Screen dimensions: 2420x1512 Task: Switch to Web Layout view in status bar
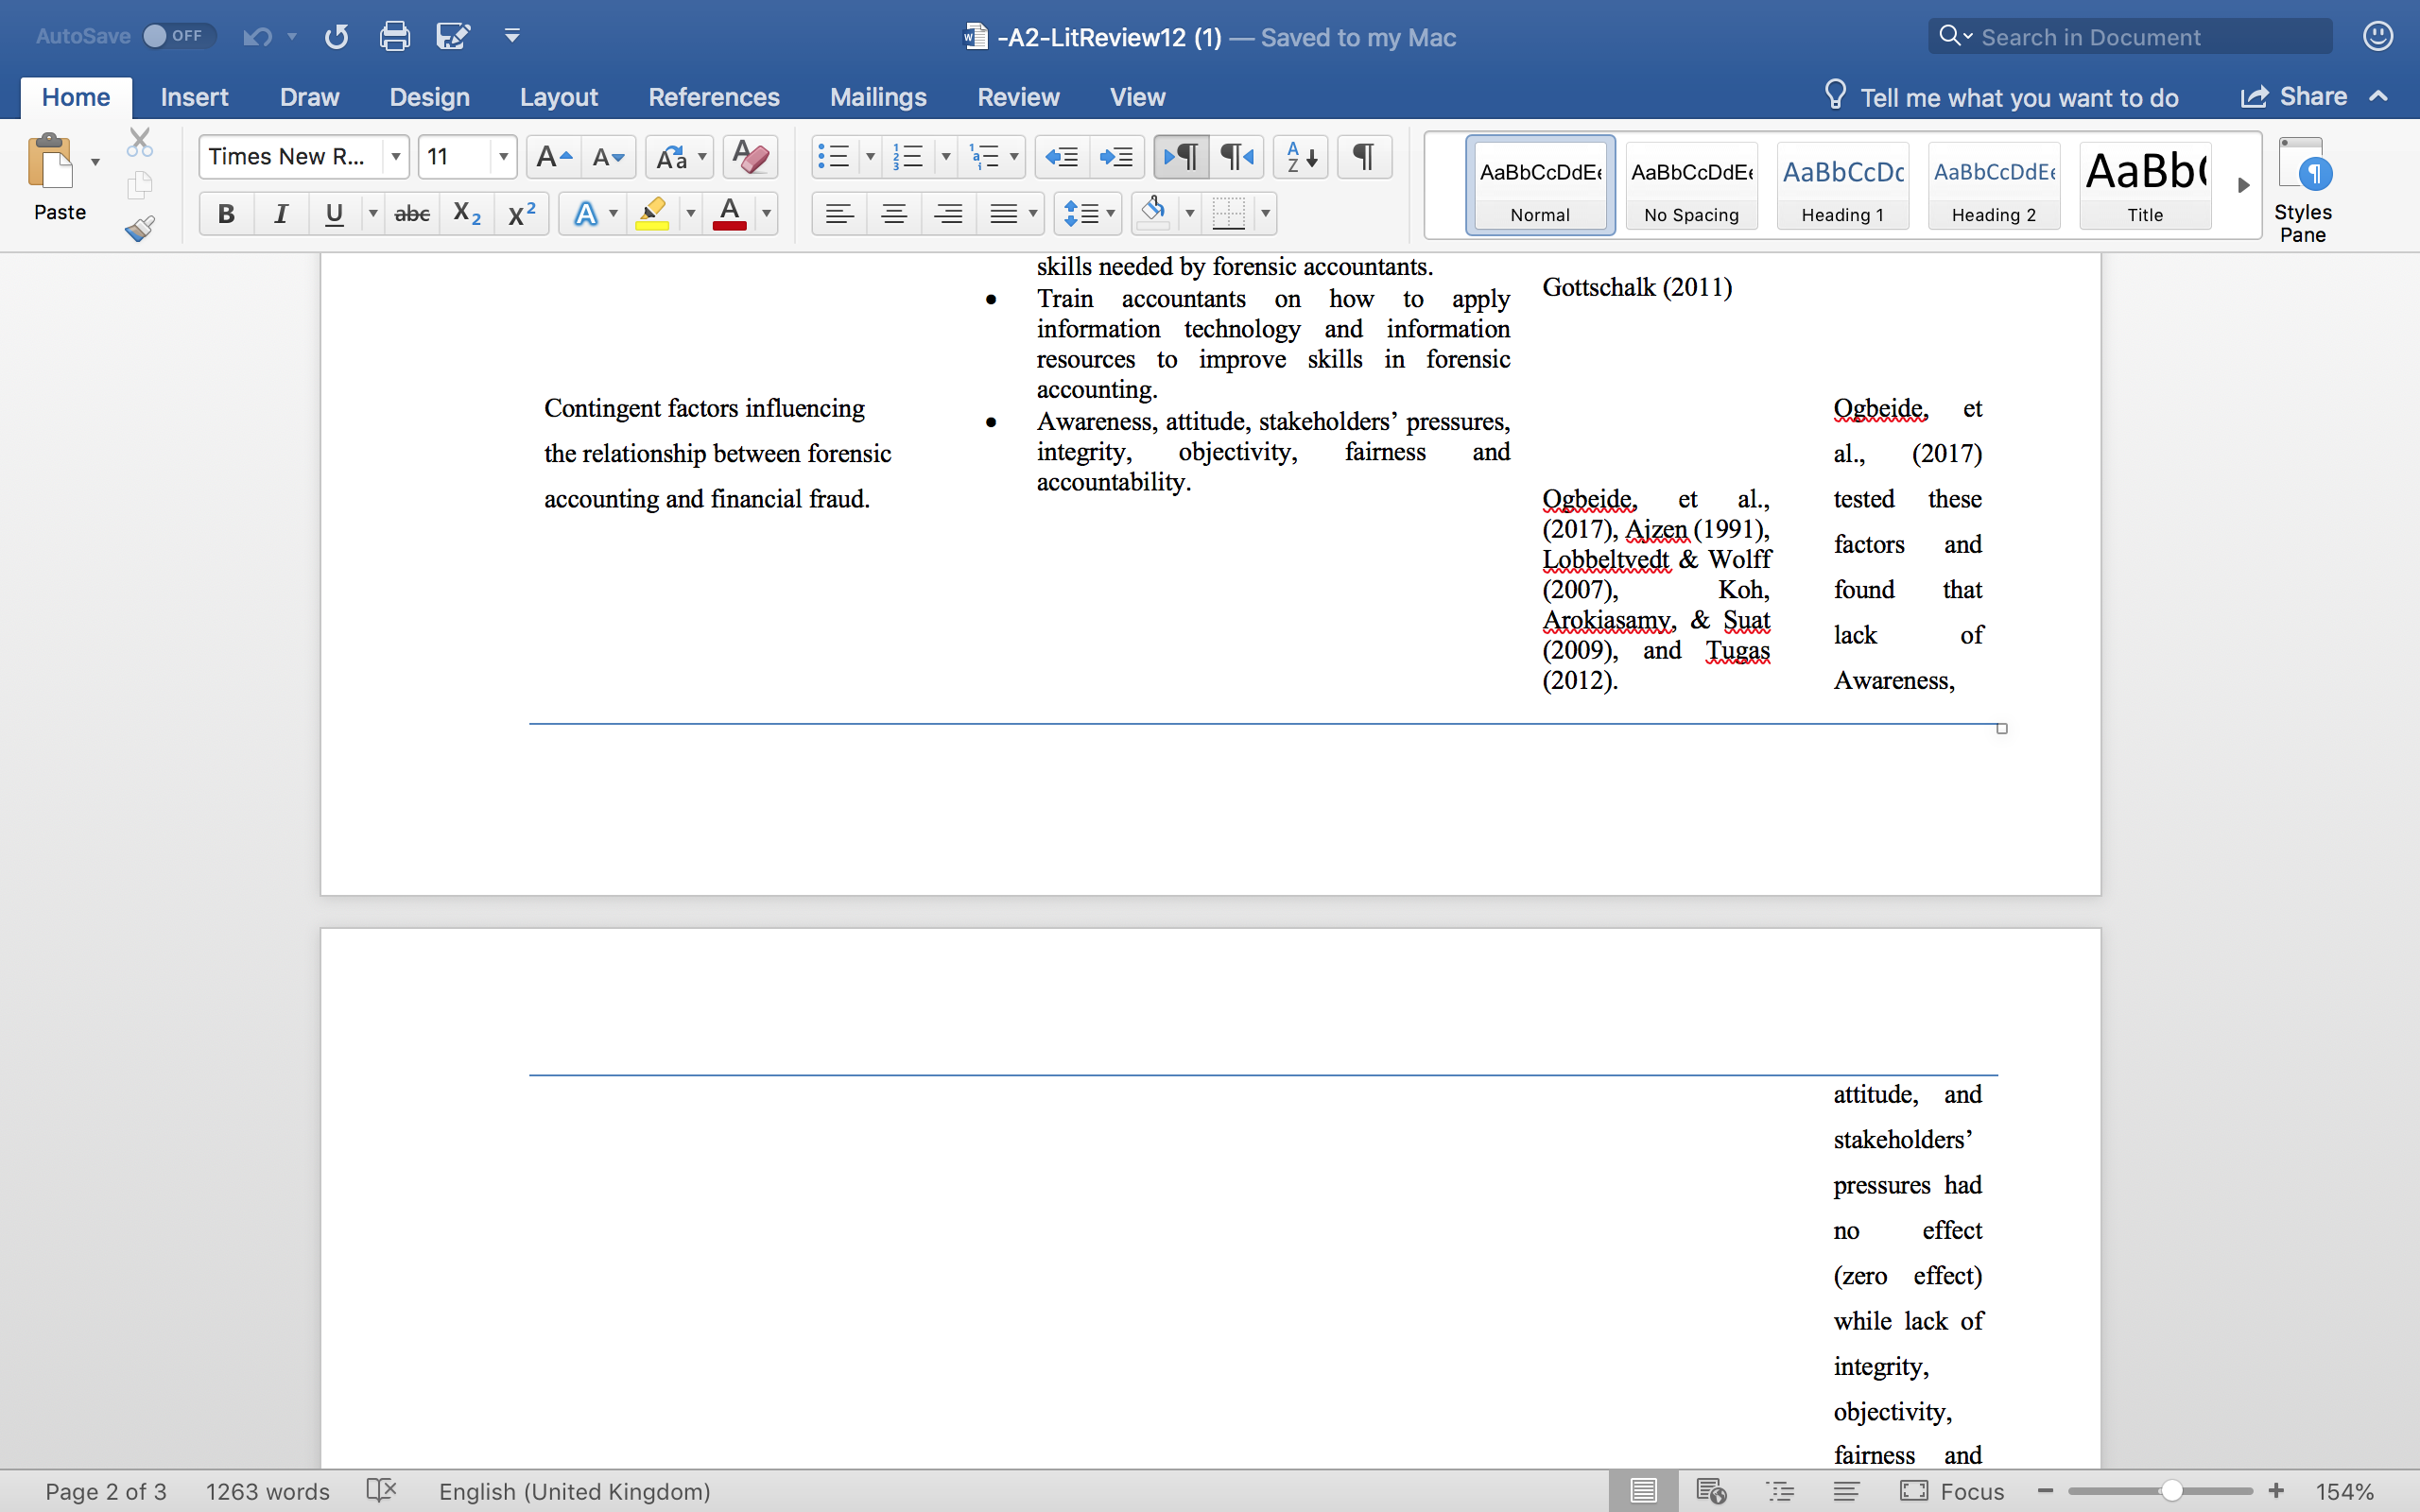pos(1711,1491)
